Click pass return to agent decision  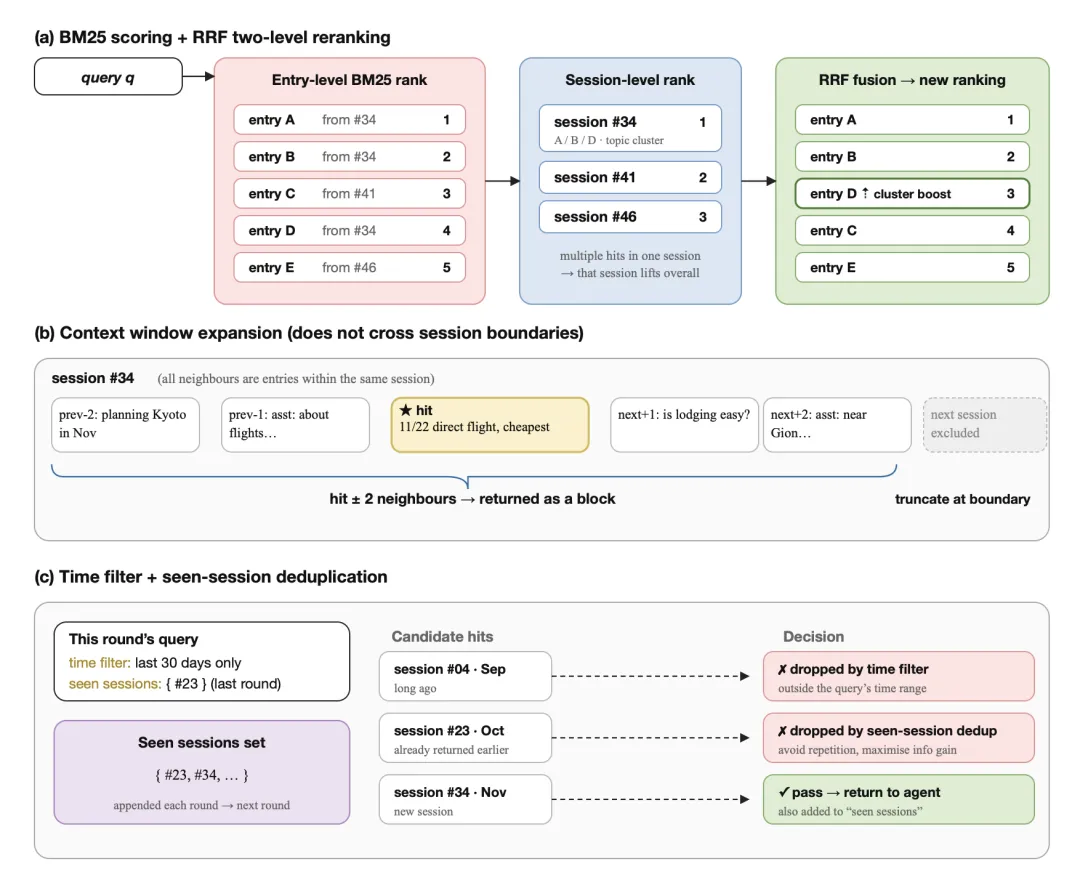tap(899, 799)
